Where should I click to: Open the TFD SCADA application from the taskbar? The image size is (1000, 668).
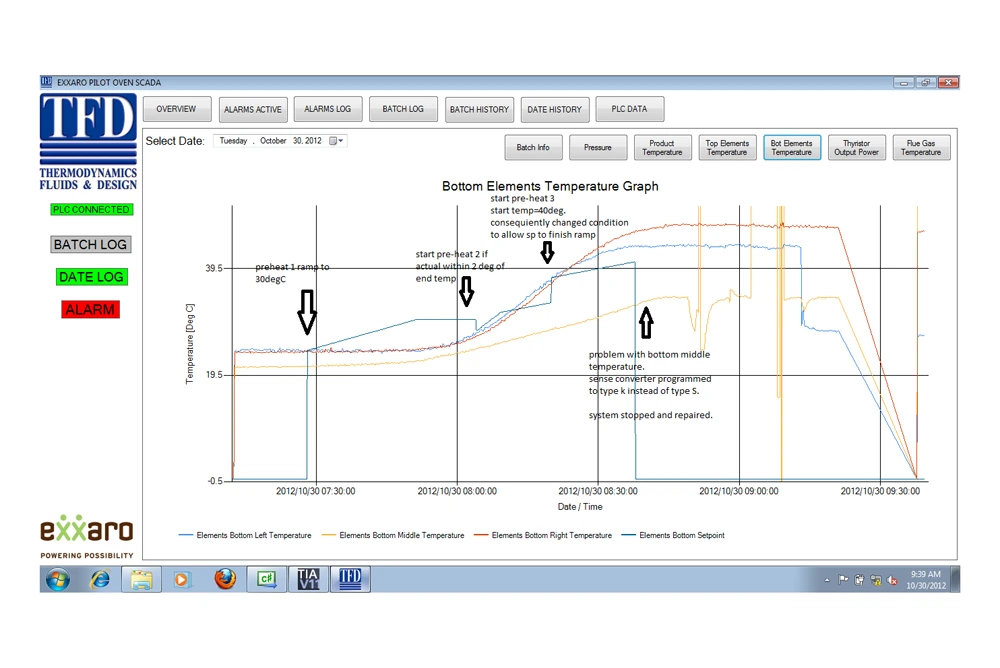[x=350, y=579]
